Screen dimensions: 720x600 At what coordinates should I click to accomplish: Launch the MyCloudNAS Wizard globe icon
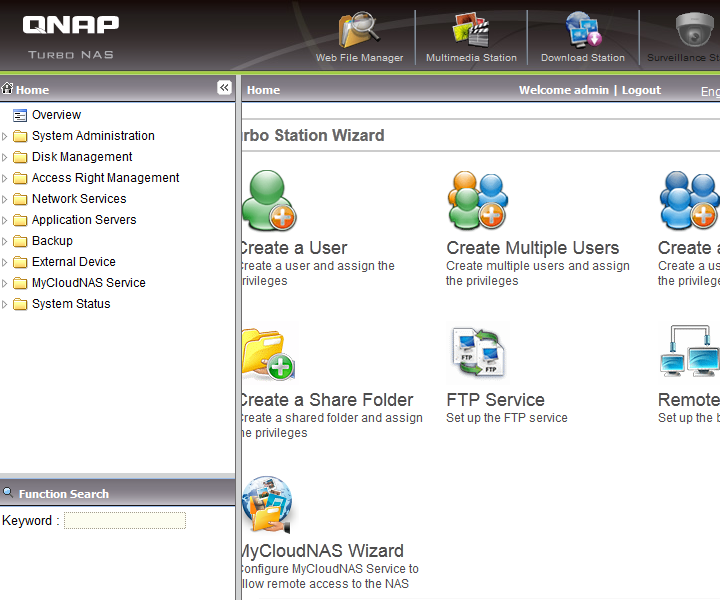coord(268,505)
